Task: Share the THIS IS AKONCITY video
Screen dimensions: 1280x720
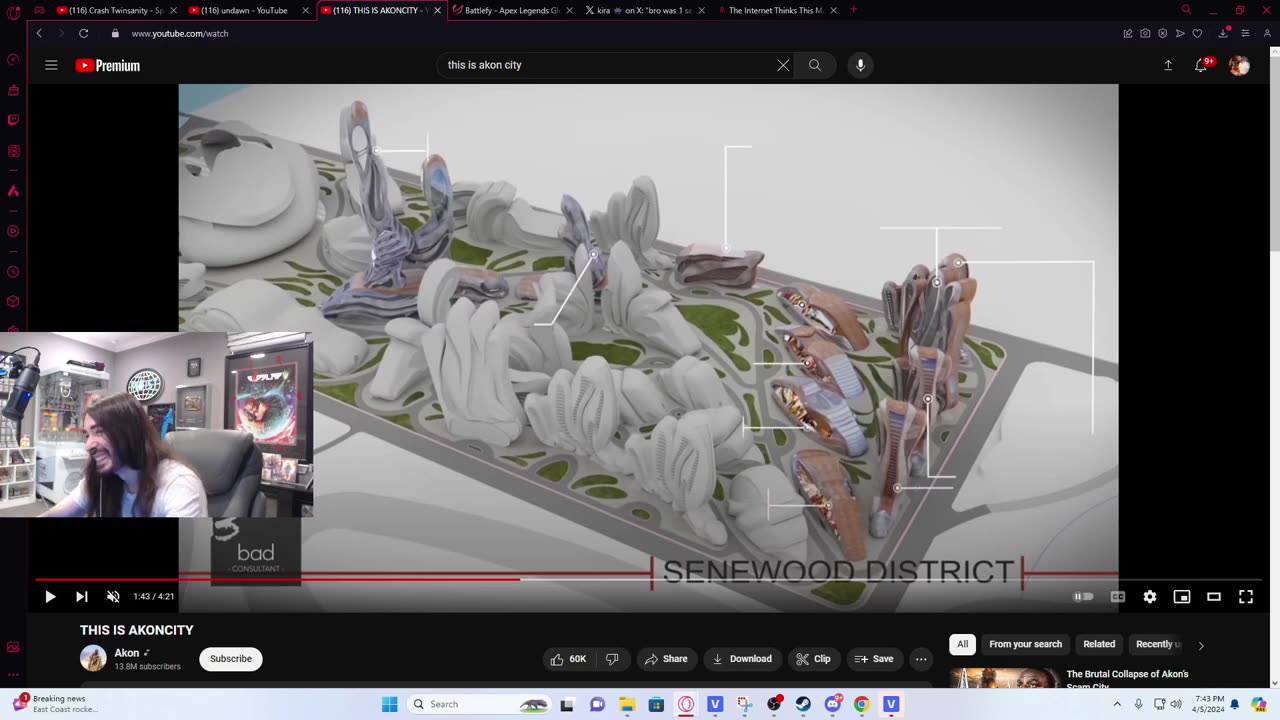Action: click(666, 659)
